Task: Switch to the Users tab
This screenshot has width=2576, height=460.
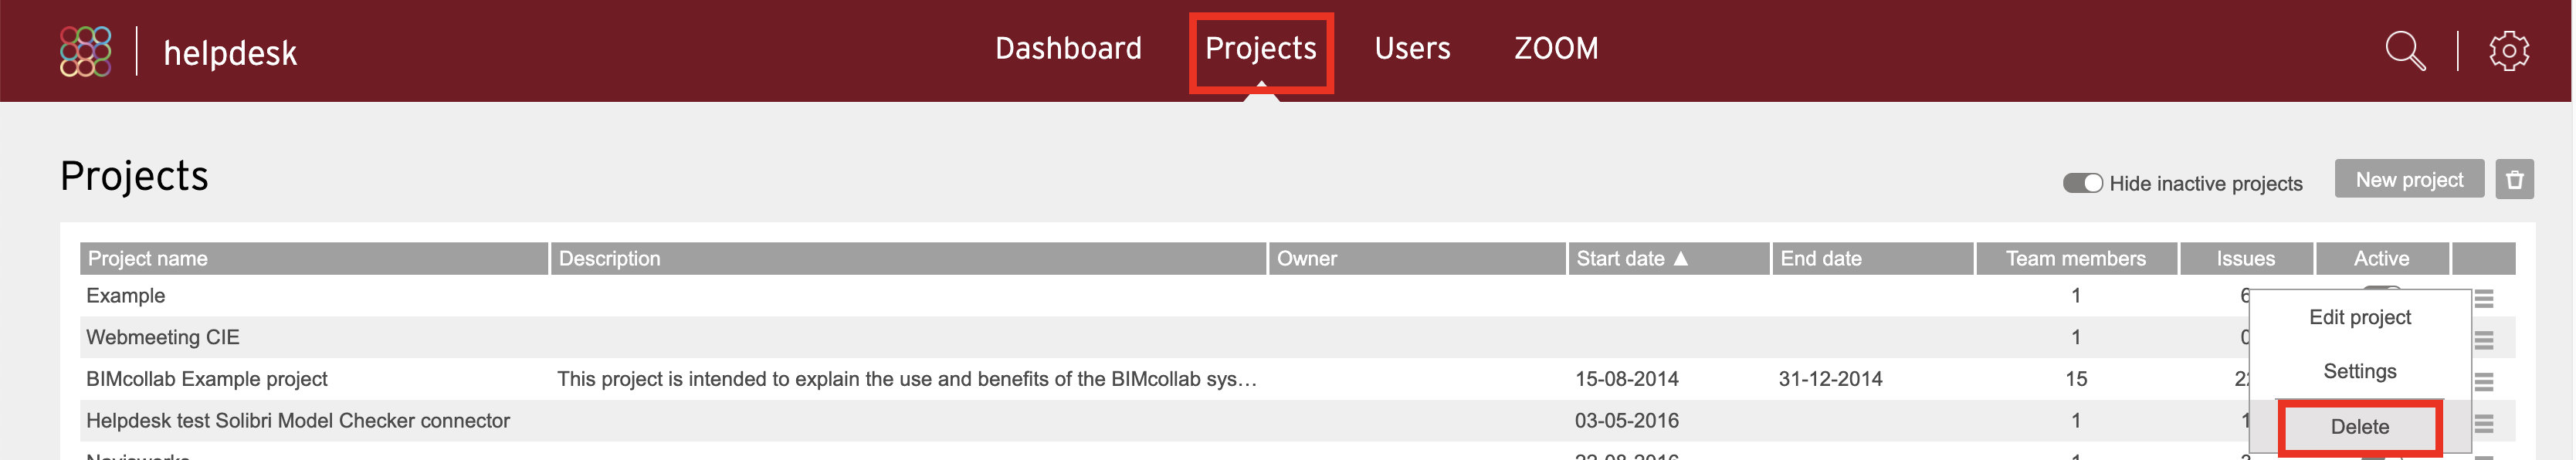Action: [x=1412, y=48]
